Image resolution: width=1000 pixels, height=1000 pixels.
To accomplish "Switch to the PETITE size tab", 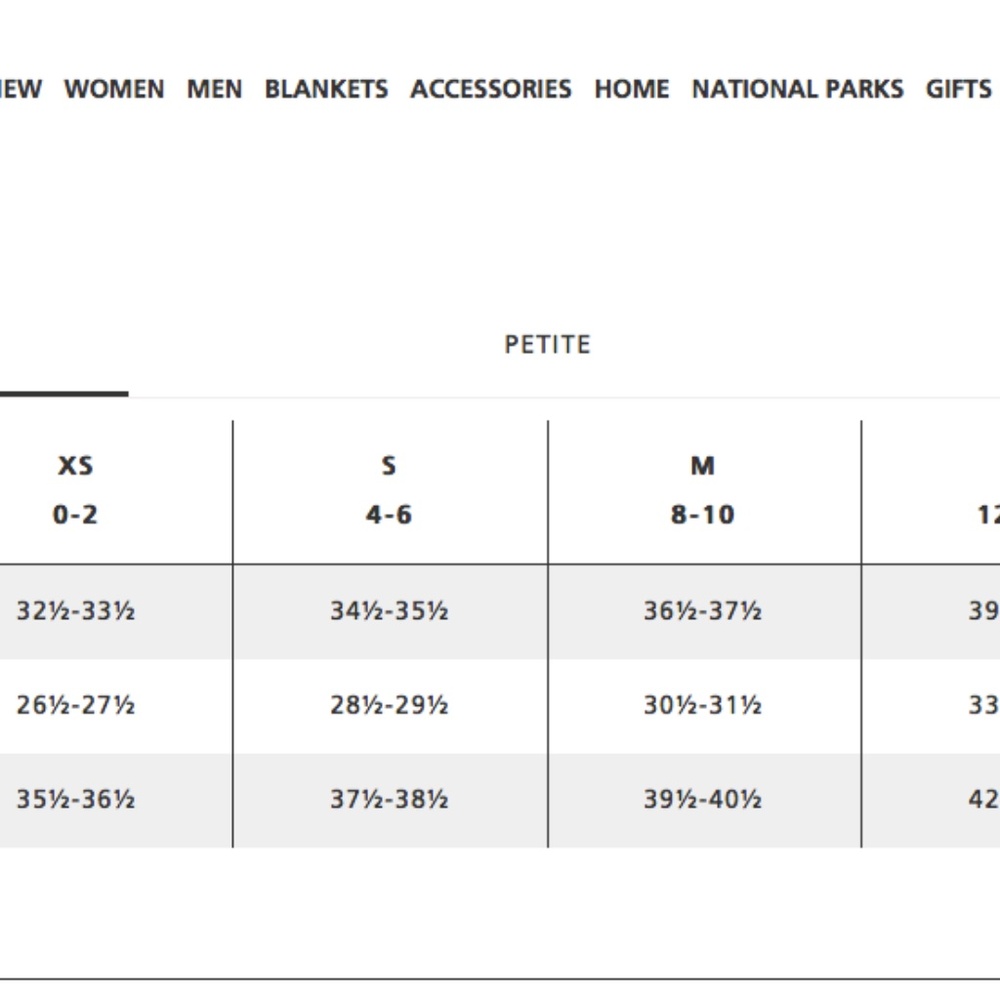I will [547, 345].
